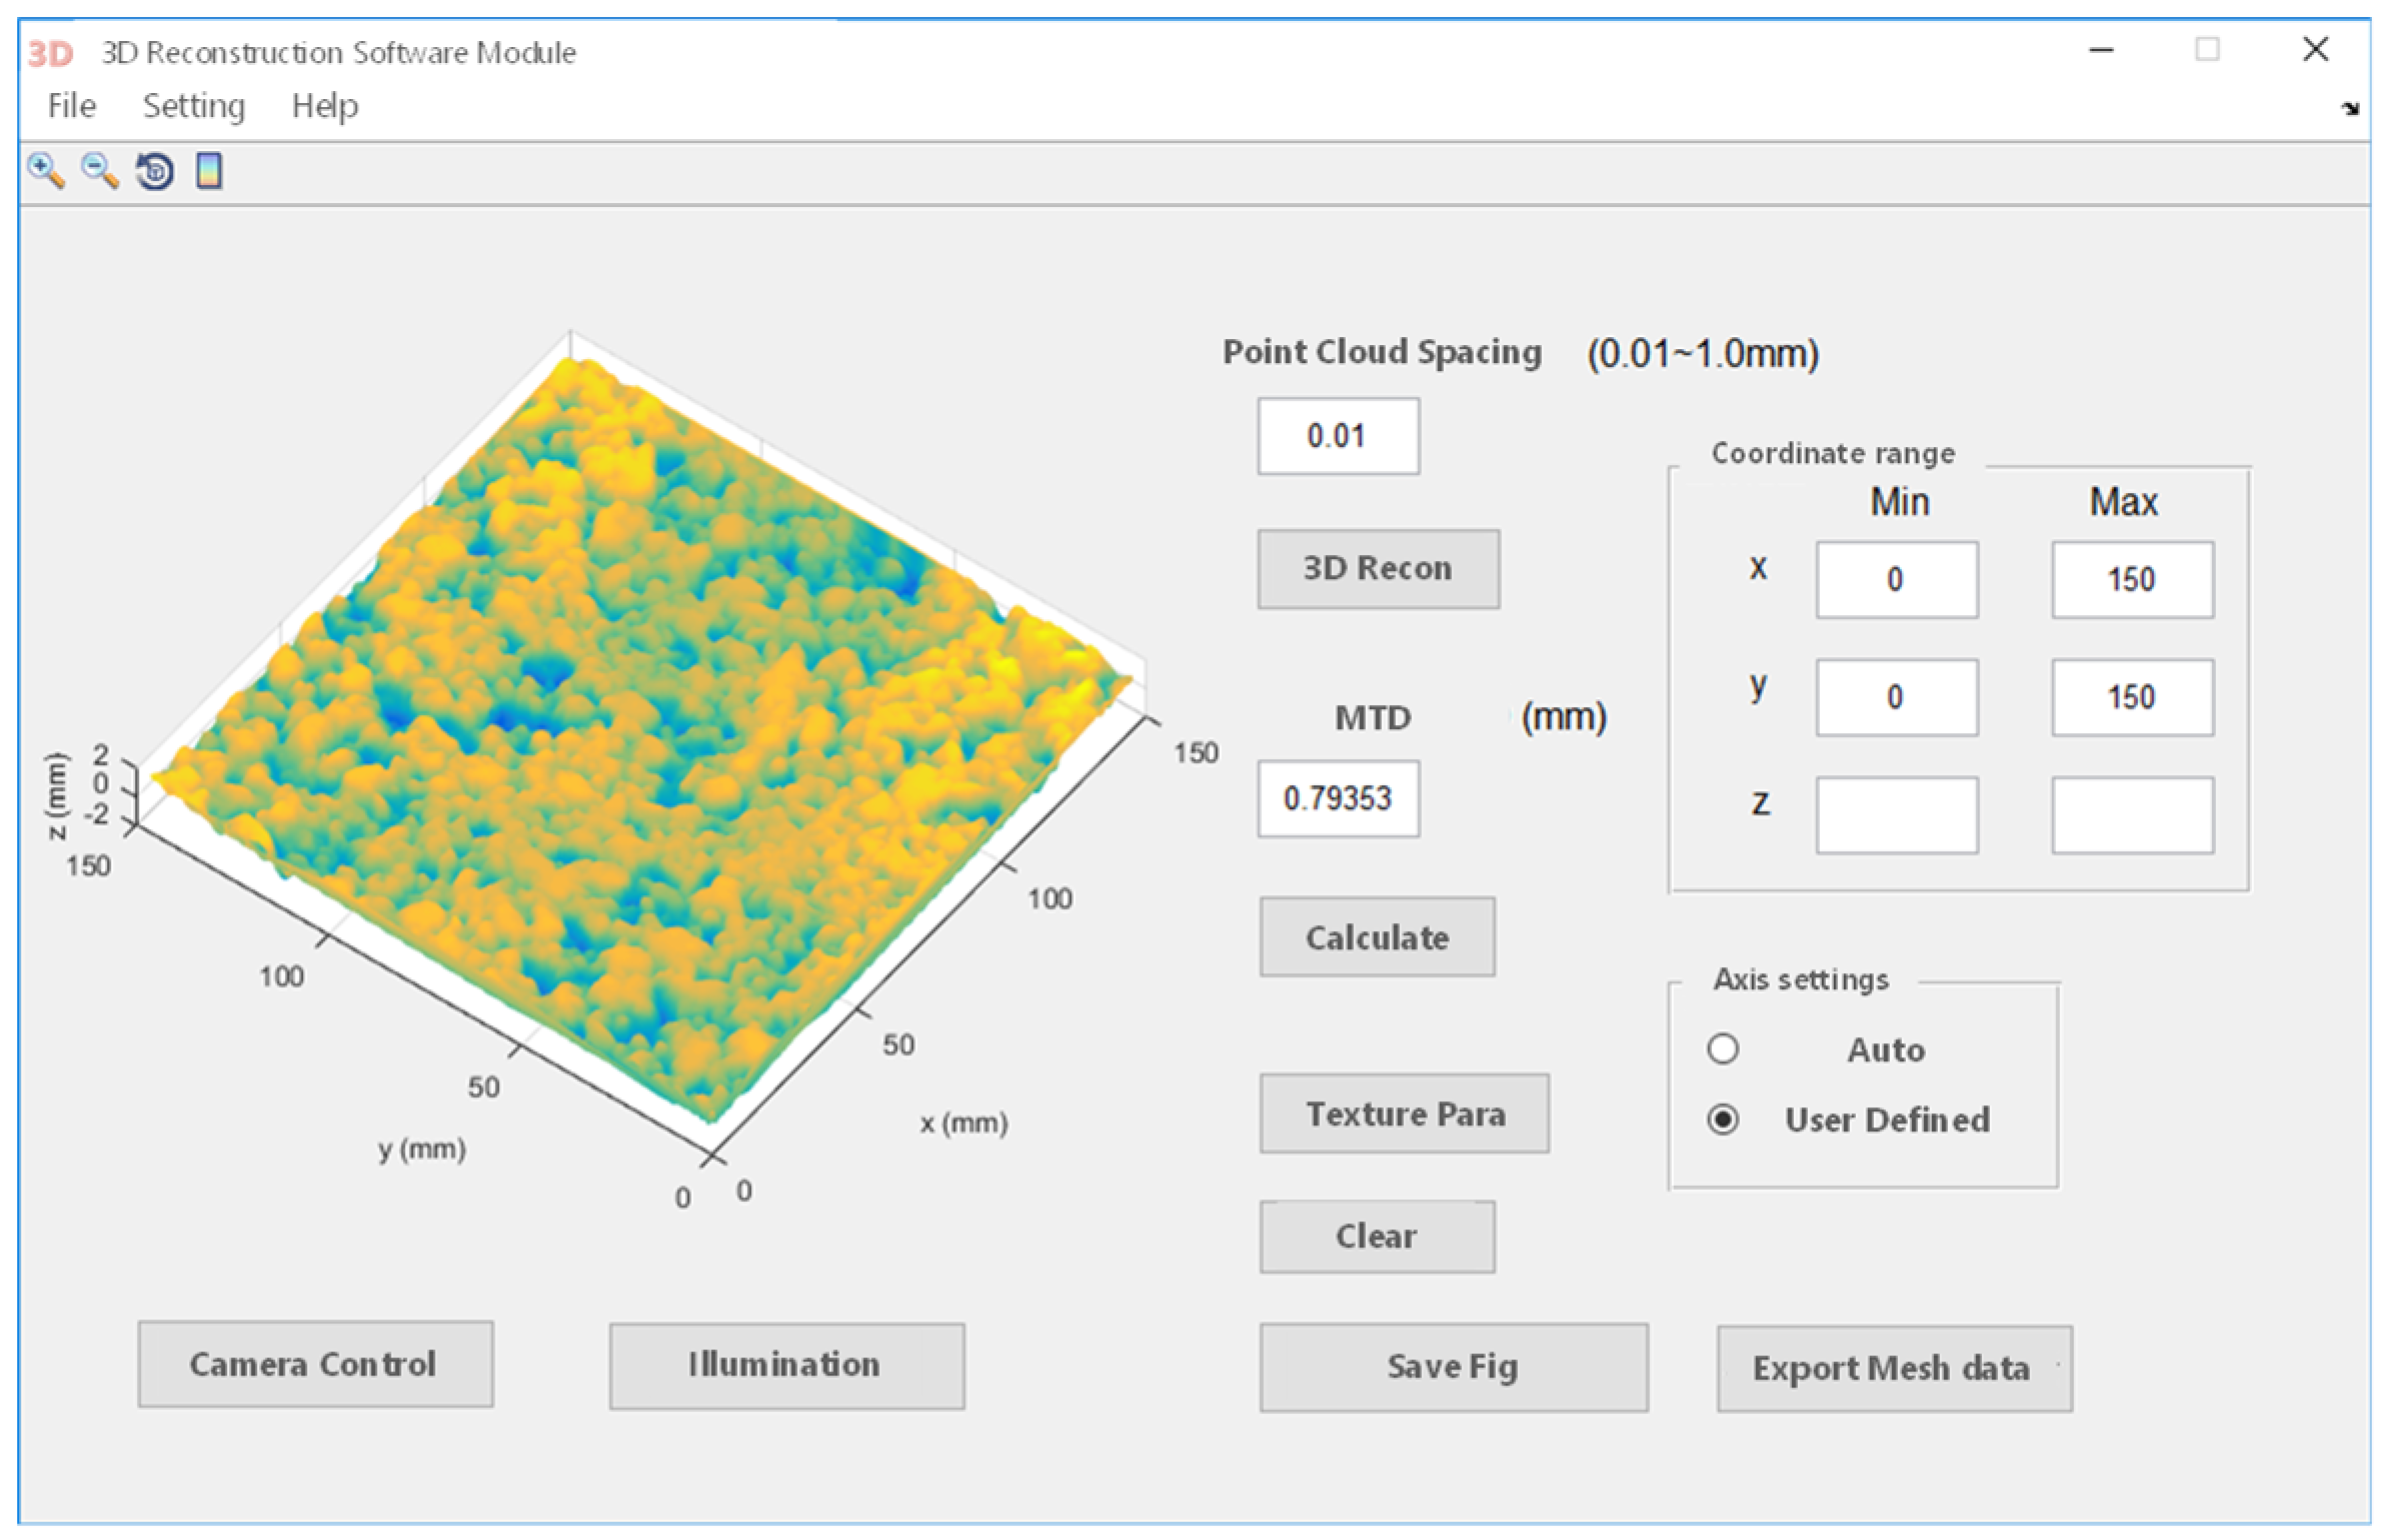This screenshot has height=1538, width=2381.
Task: Select the Zoom Out magnifier tool
Action: pos(99,171)
